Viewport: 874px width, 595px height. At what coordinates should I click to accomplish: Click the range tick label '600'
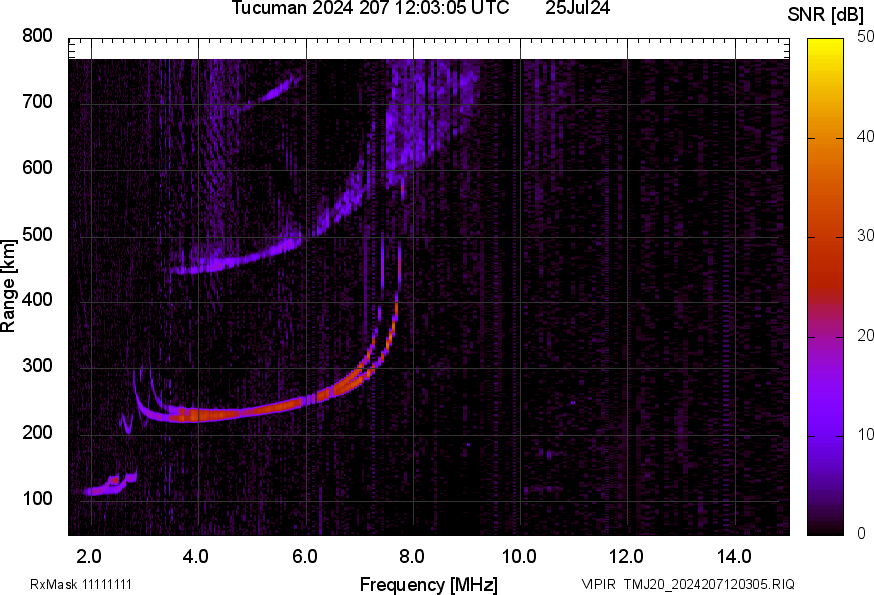tap(37, 167)
